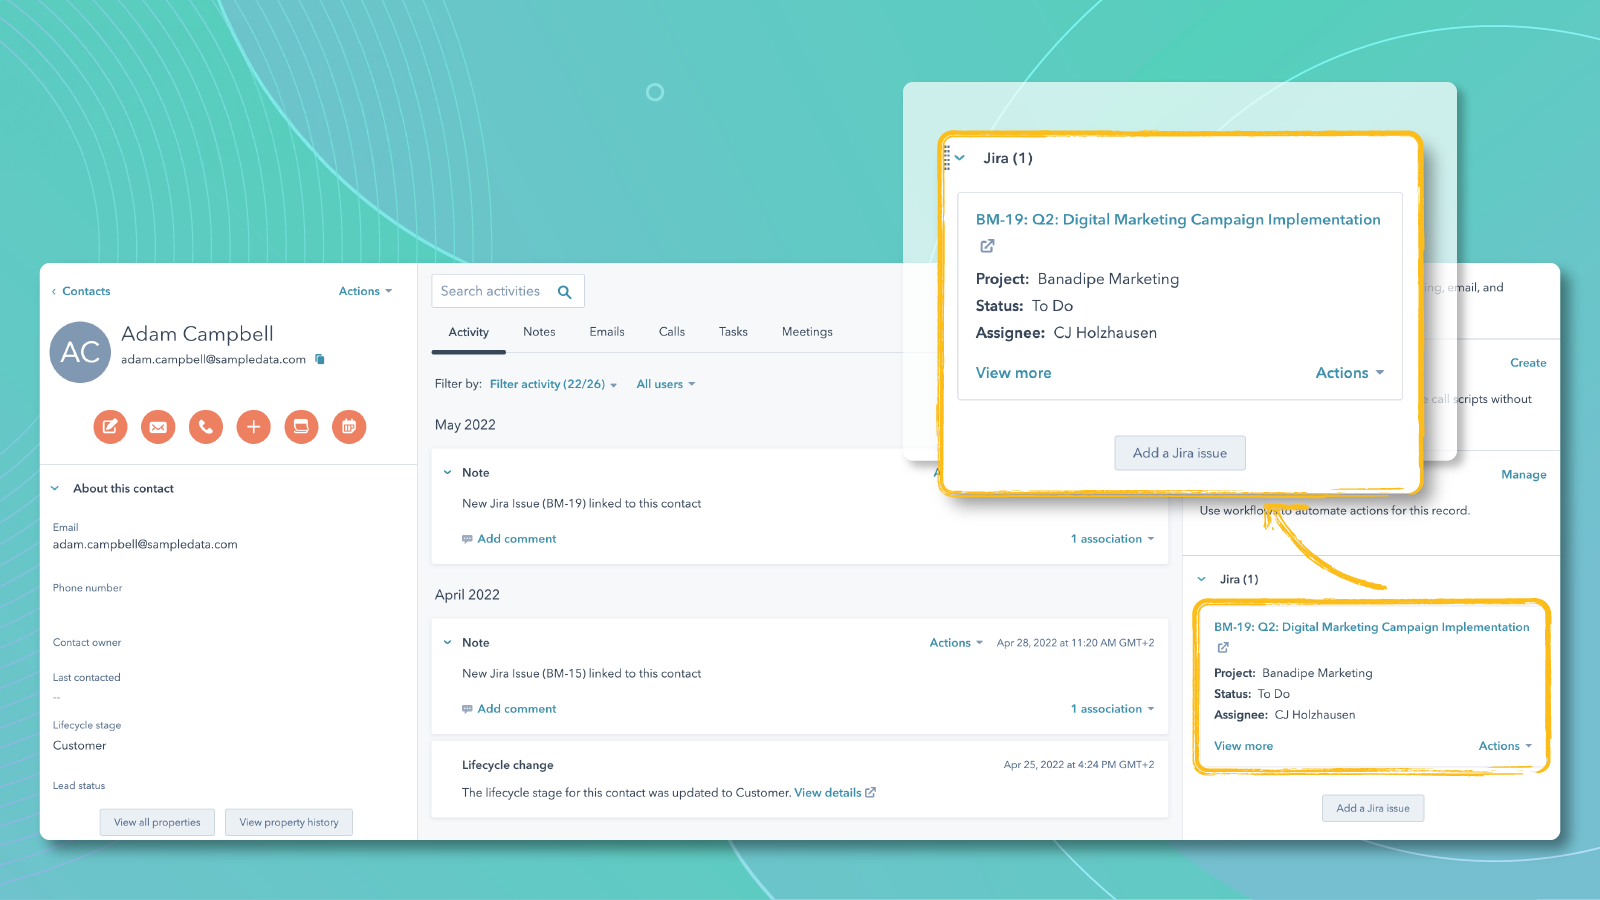Open View more for issue BM-19
1600x900 pixels.
(1013, 372)
